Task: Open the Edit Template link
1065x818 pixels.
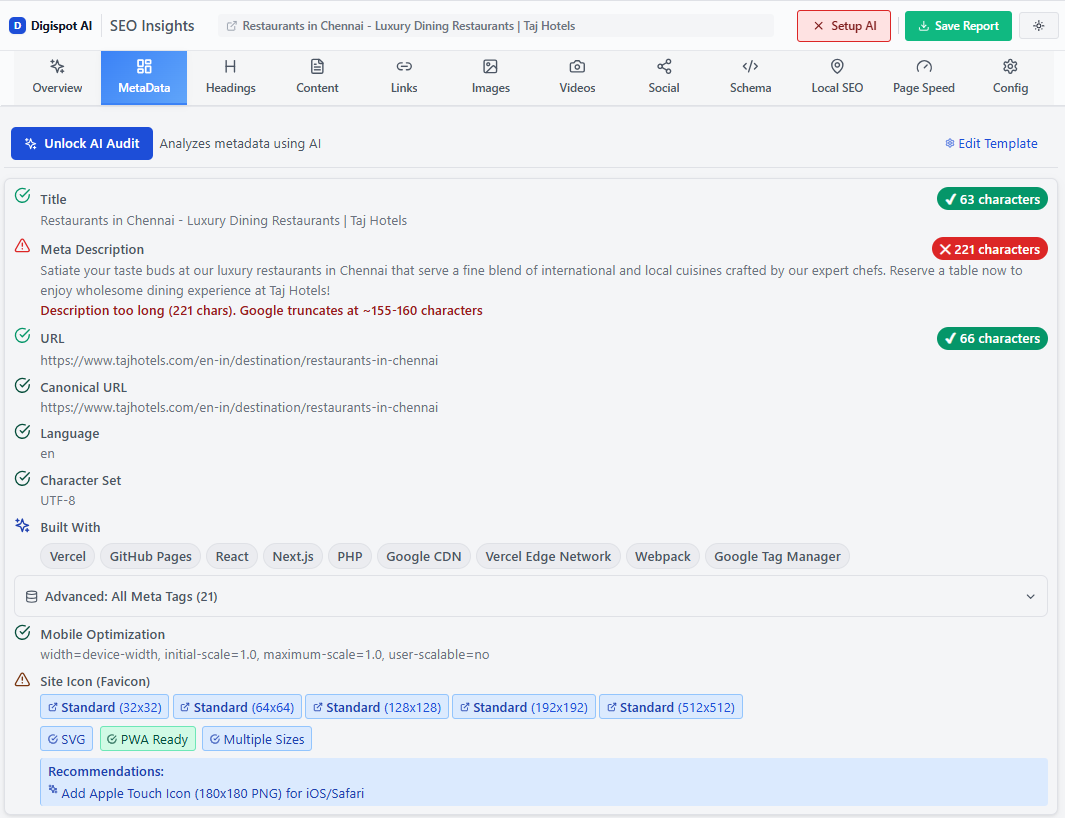Action: click(991, 143)
